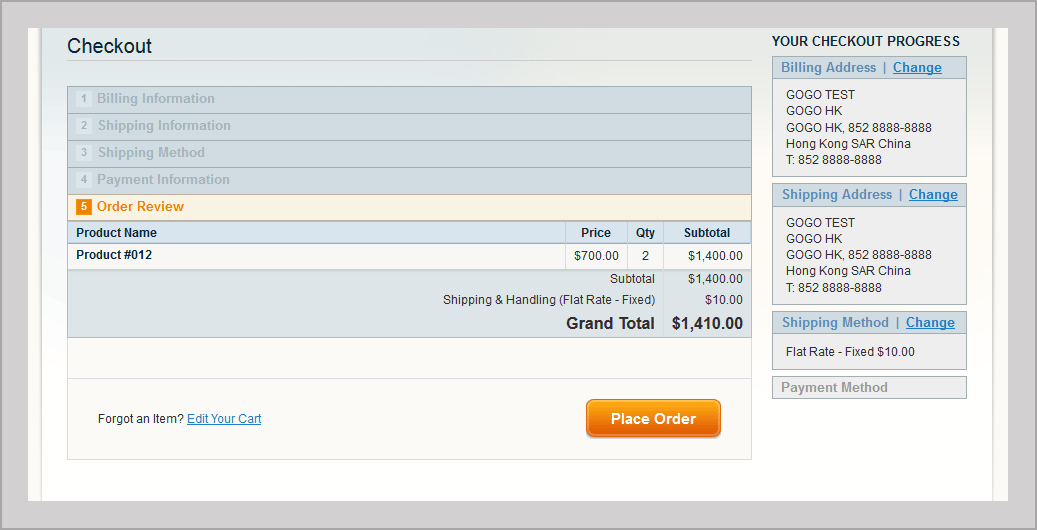Expand the Shipping Method step
1037x530 pixels.
coord(151,153)
